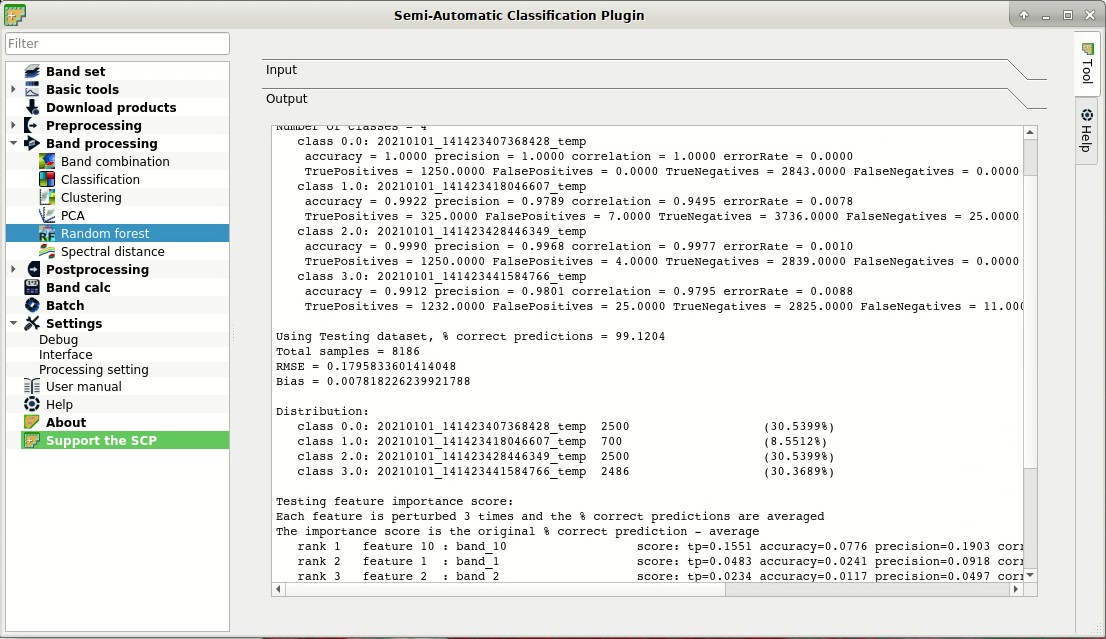Open the Clustering tool icon

pos(47,197)
